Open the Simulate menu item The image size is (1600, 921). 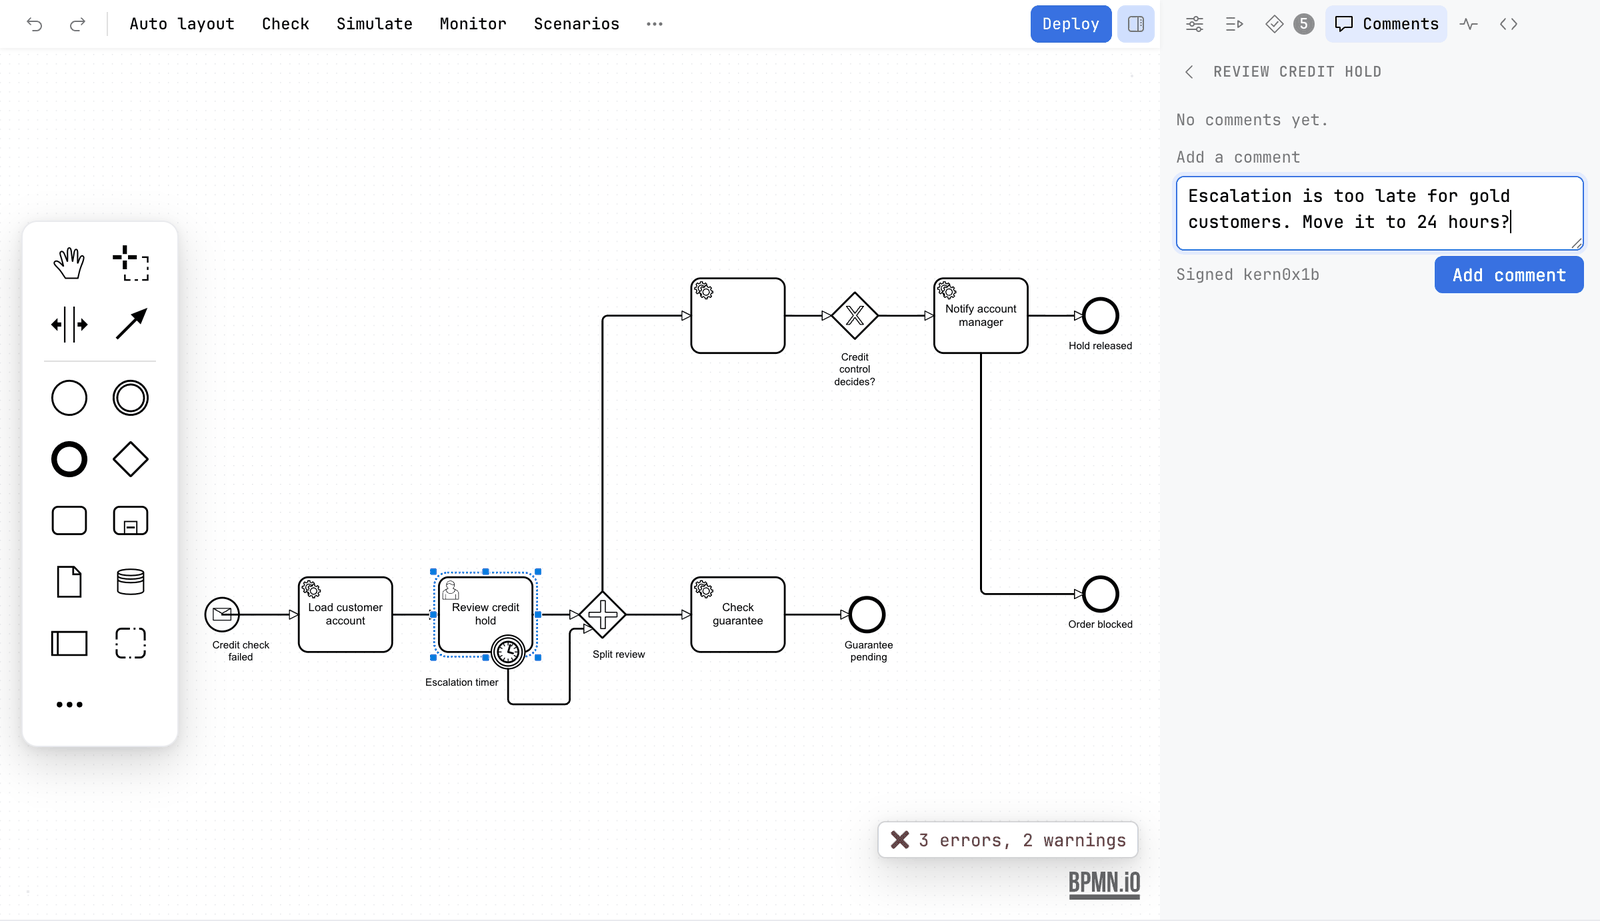(x=374, y=24)
